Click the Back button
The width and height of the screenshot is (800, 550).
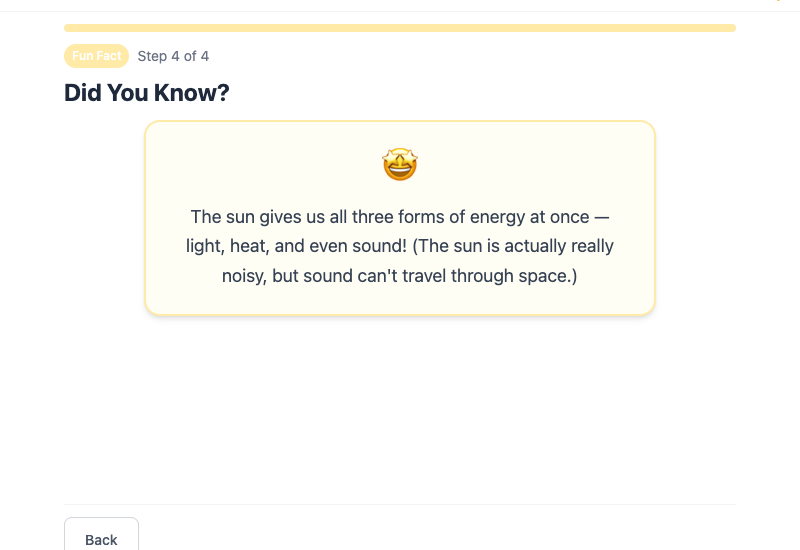click(101, 538)
